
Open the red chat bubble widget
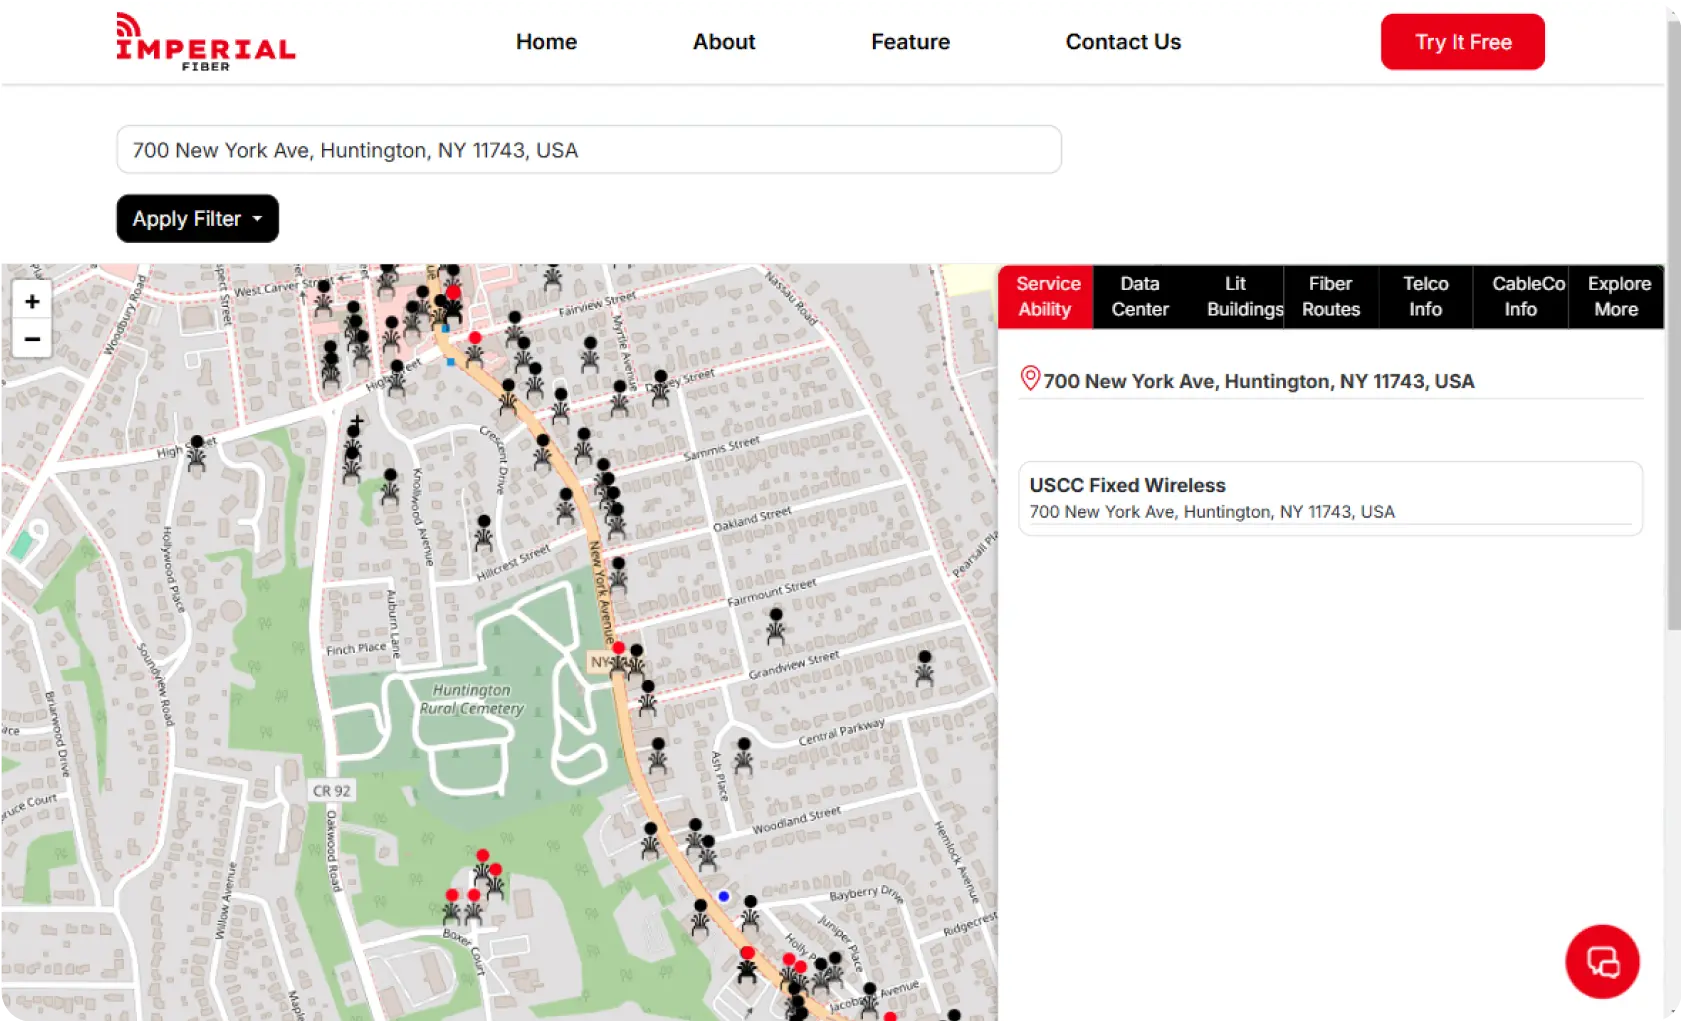tap(1602, 961)
